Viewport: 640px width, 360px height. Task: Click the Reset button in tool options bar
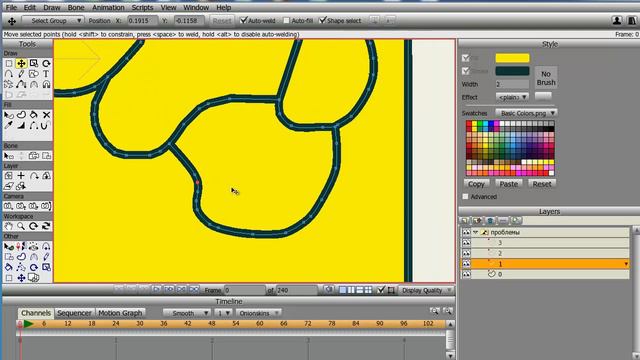[222, 20]
